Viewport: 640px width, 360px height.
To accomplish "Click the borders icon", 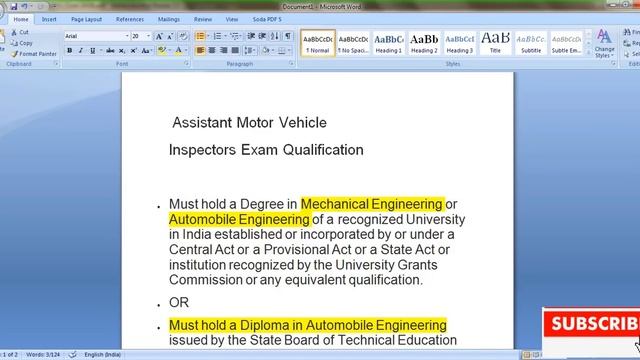I will click(x=282, y=51).
